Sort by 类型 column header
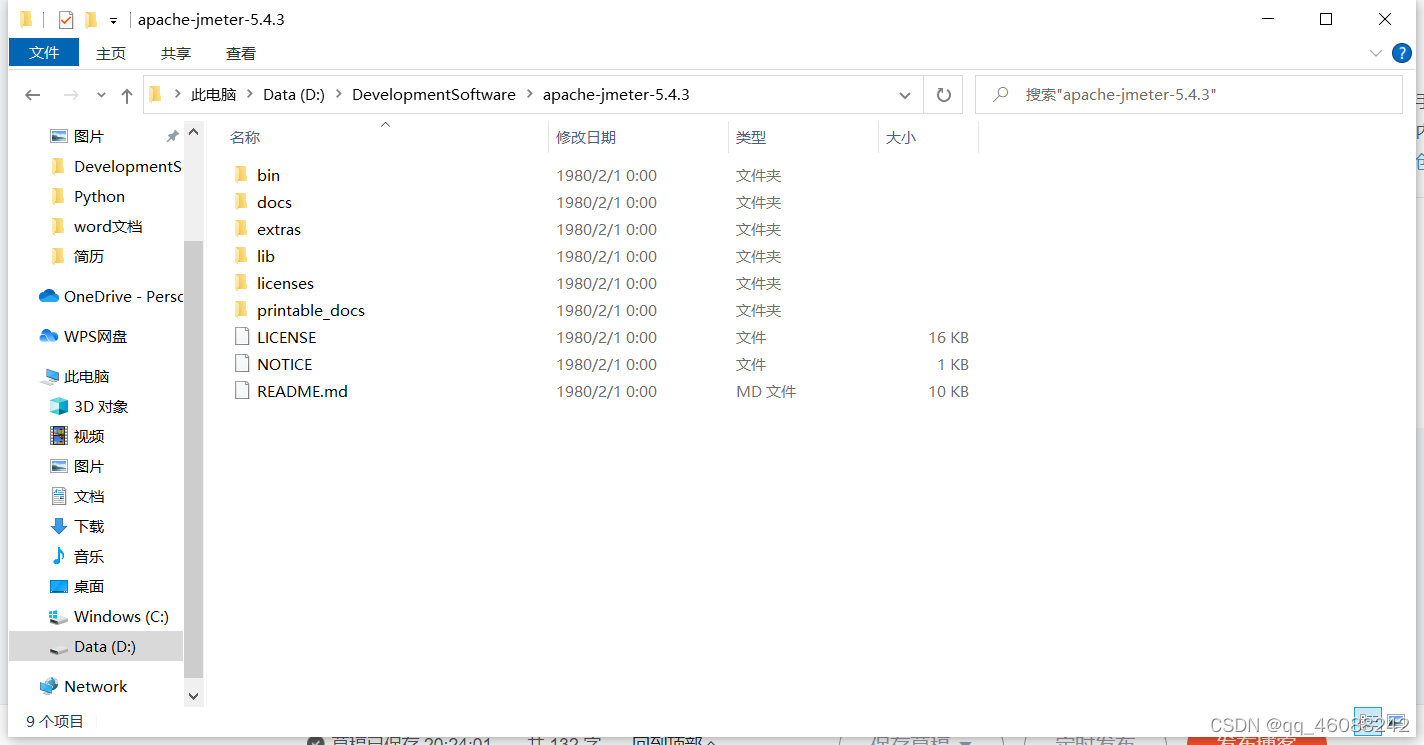Screen dimensions: 1424x745 tap(751, 137)
